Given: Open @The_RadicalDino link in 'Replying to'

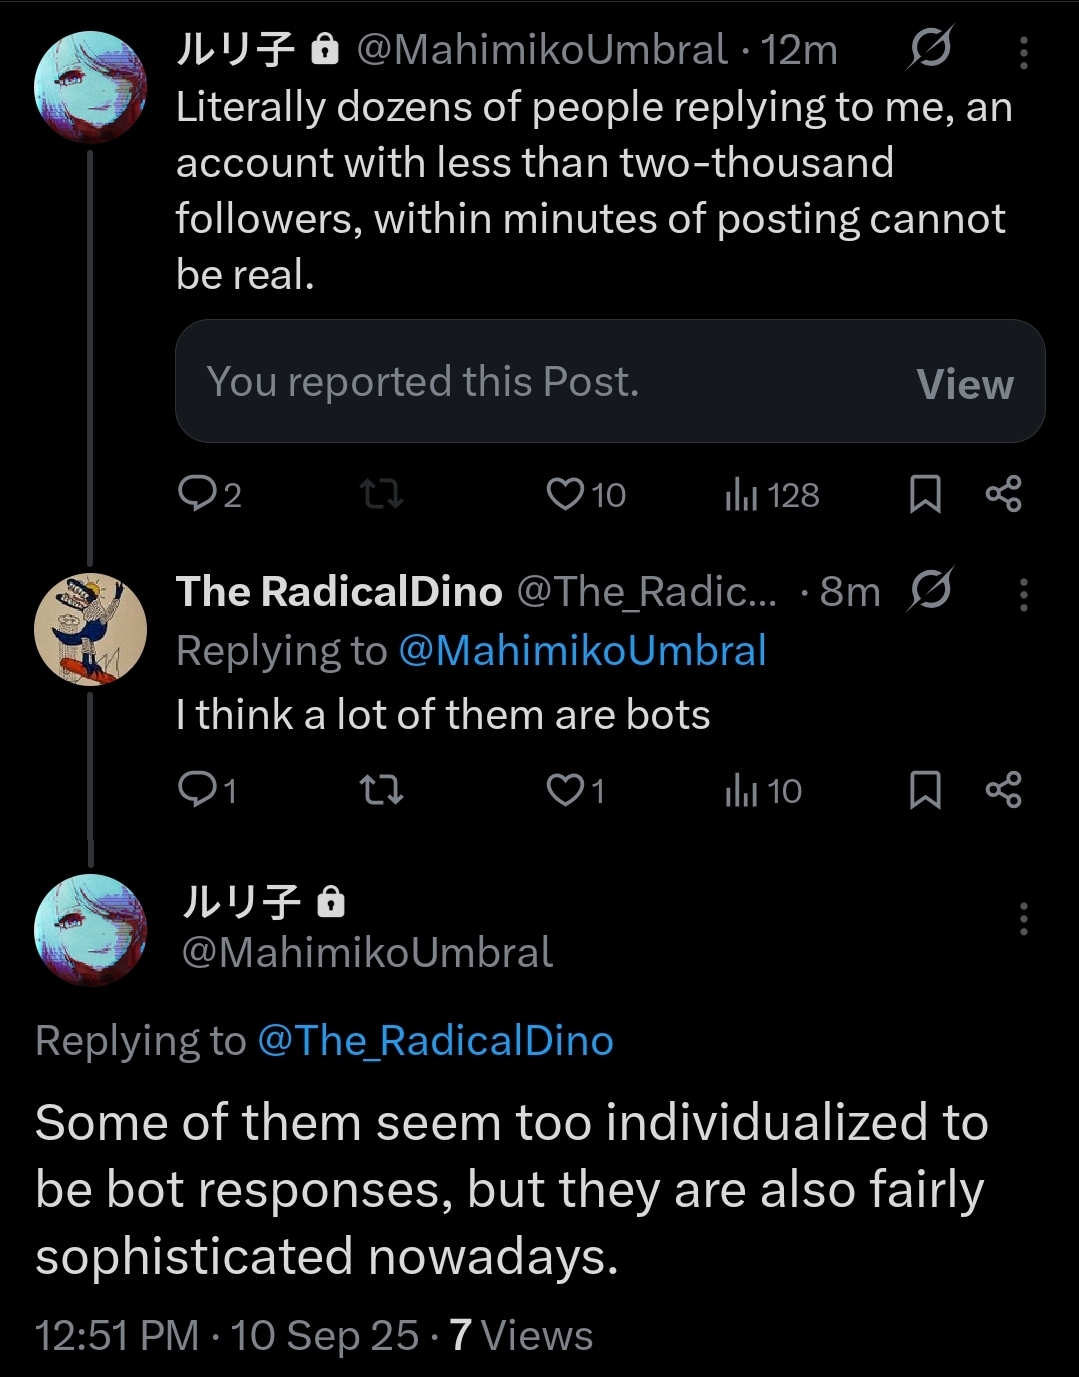Looking at the screenshot, I should [435, 1041].
